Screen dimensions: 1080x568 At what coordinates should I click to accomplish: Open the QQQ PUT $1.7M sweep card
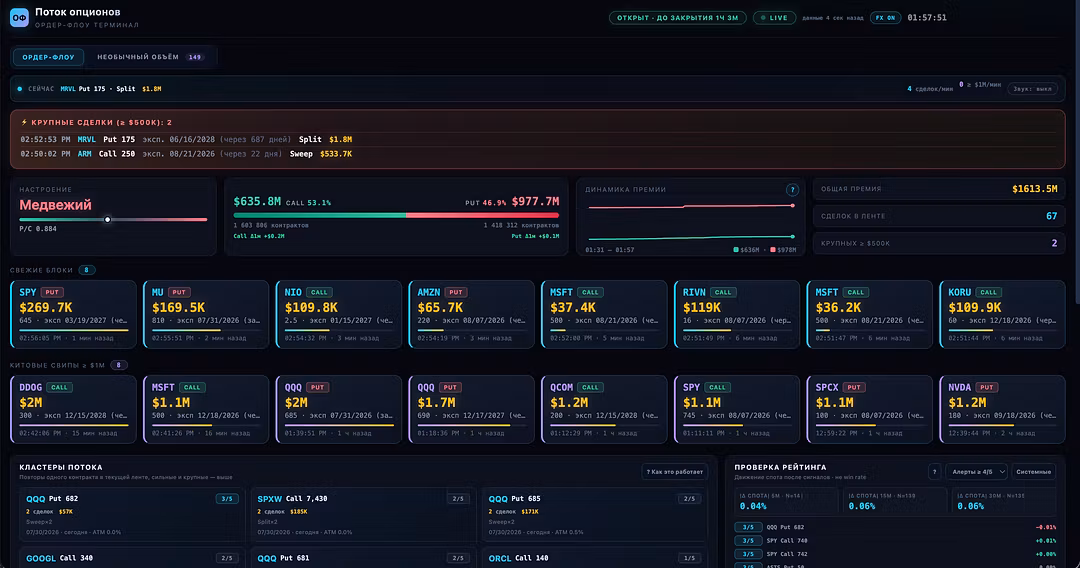coord(471,409)
